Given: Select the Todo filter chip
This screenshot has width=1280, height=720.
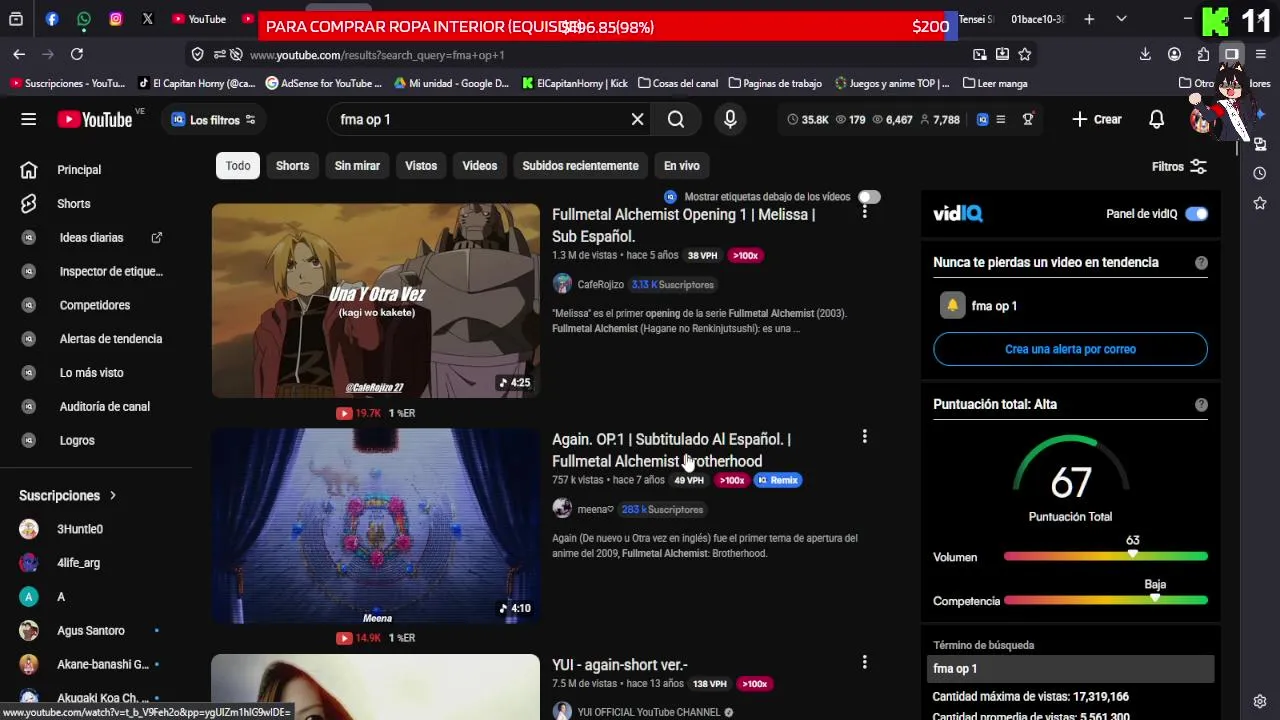Looking at the screenshot, I should tap(238, 166).
